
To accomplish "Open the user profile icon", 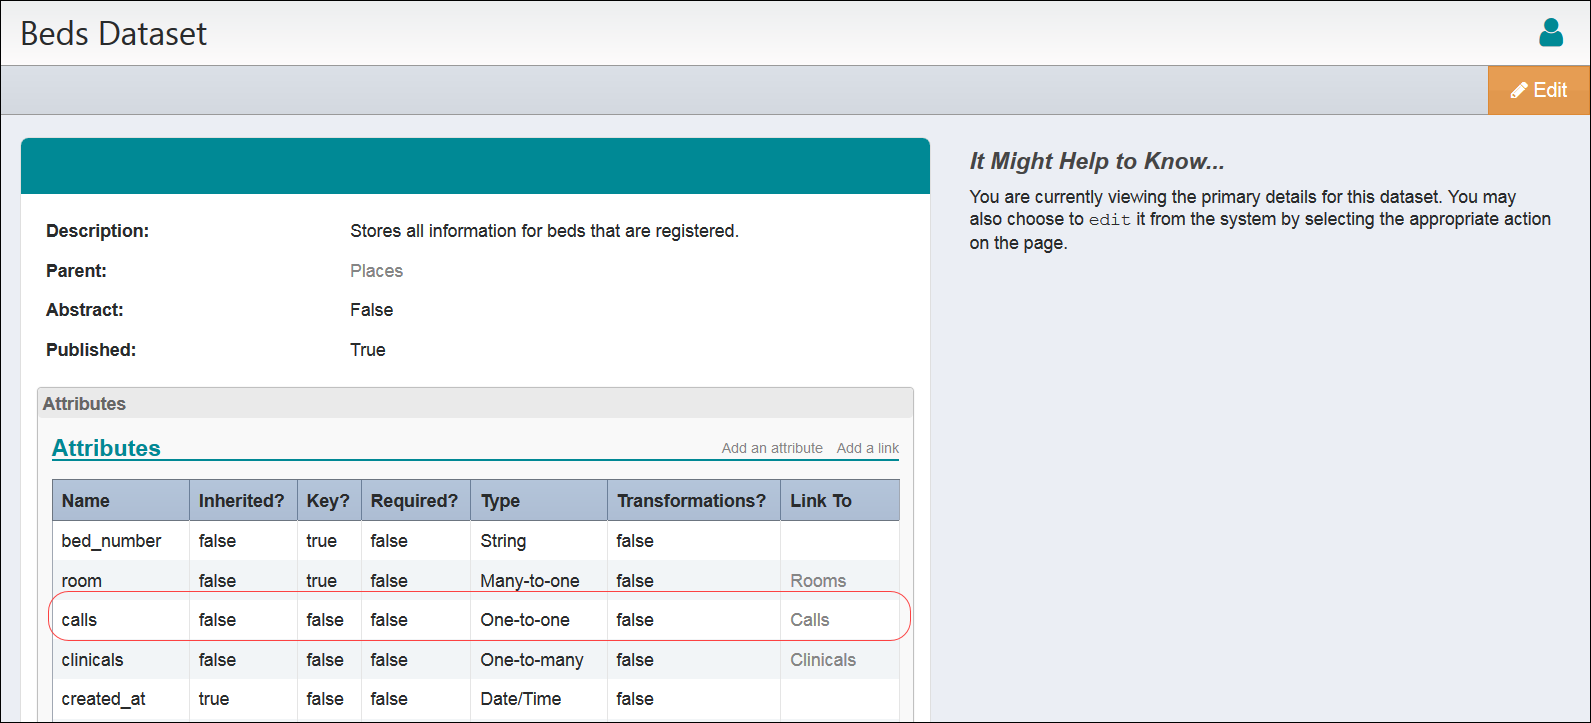I will pyautogui.click(x=1550, y=33).
